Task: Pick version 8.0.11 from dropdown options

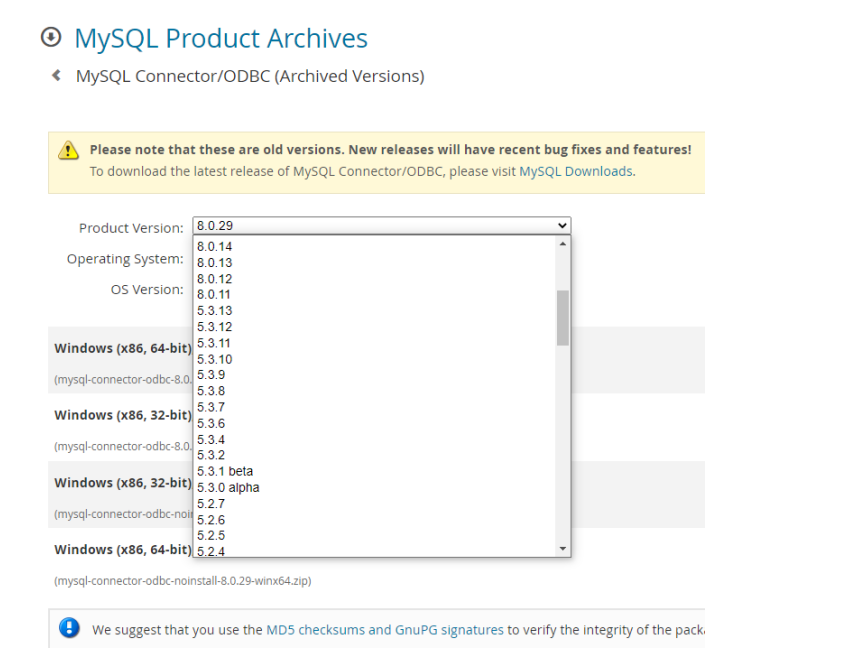Action: tap(215, 295)
